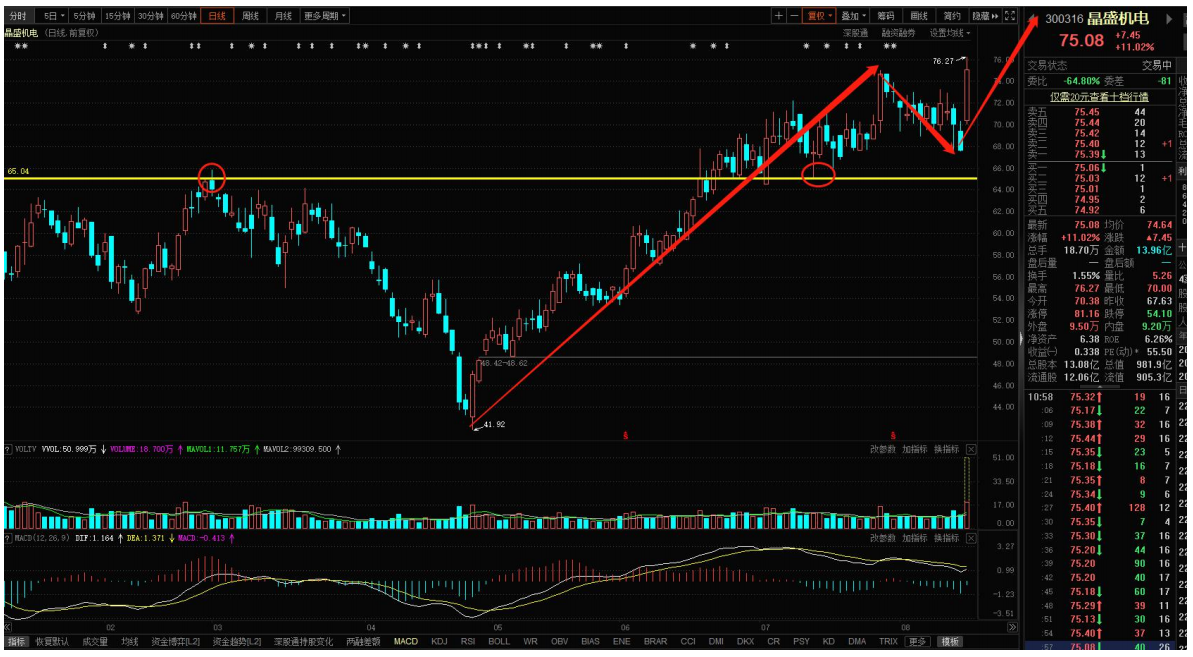The image size is (1193, 657).
Task: Open help for MACD indicator question mark
Action: point(8,538)
